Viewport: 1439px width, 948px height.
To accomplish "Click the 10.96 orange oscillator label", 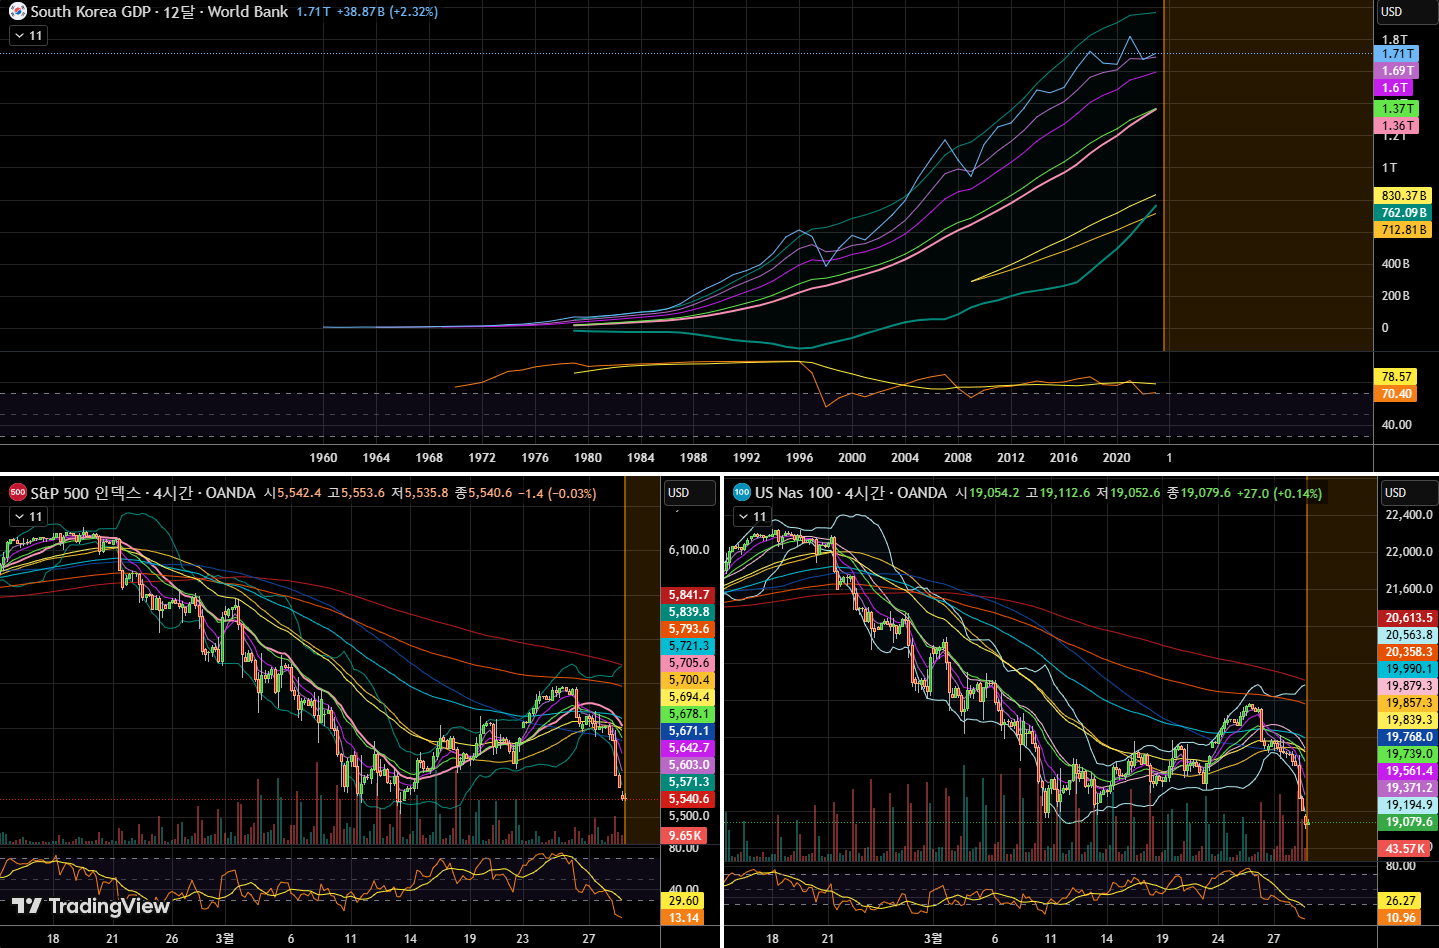I will [x=1400, y=918].
